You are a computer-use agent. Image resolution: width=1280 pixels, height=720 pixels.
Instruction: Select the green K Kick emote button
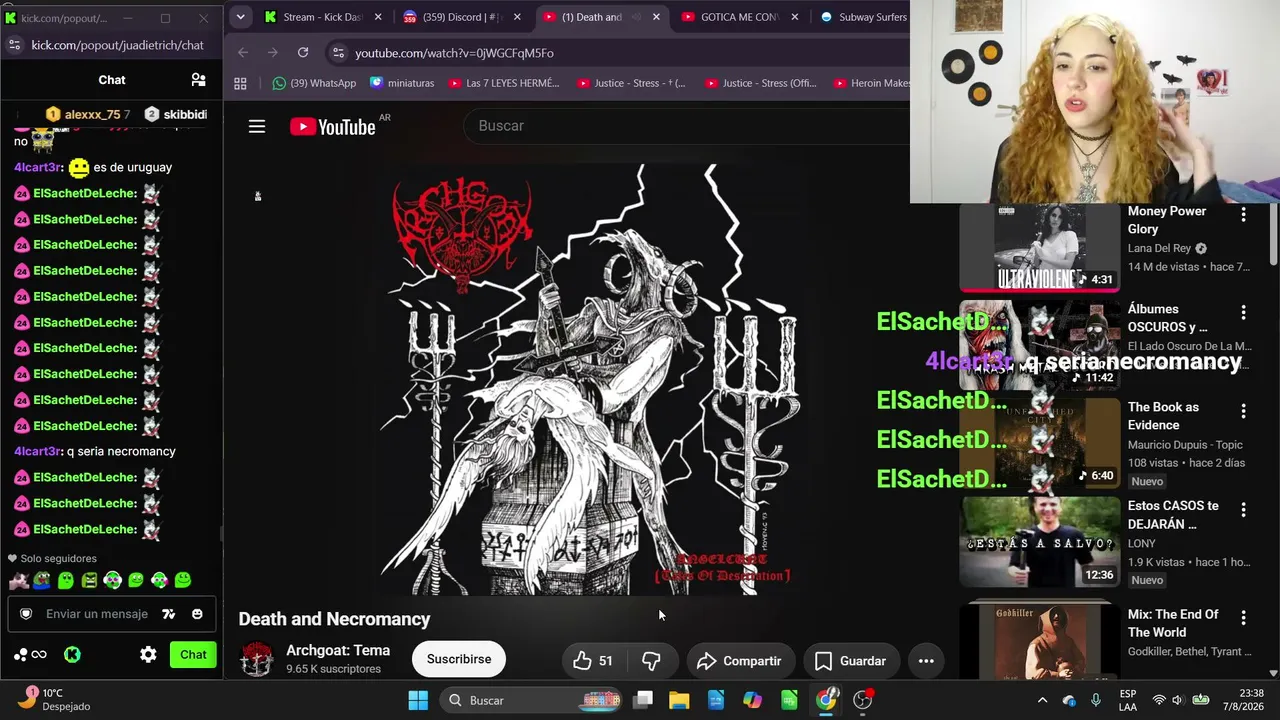point(72,655)
